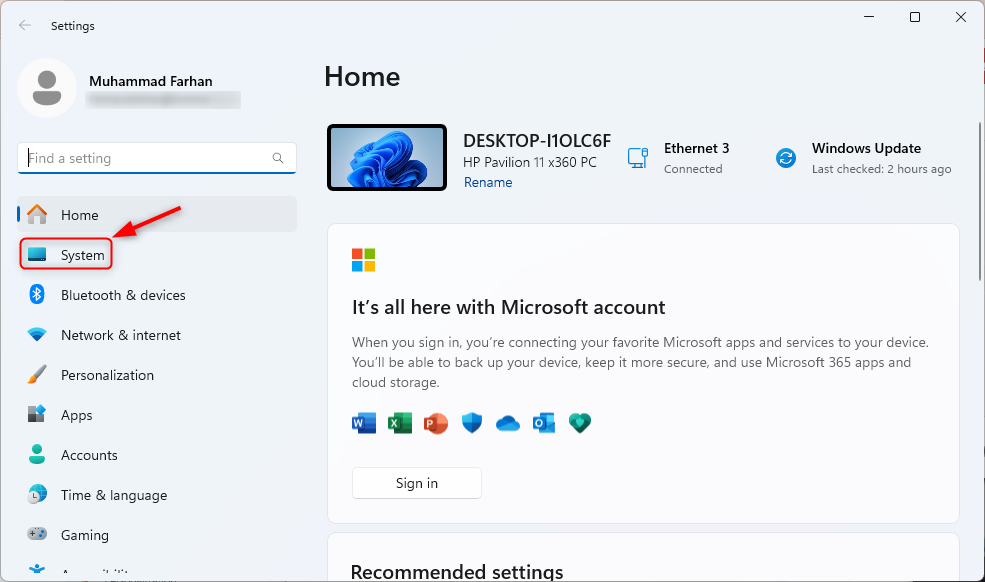The height and width of the screenshot is (582, 985).
Task: Minimize the Settings window
Action: [869, 17]
